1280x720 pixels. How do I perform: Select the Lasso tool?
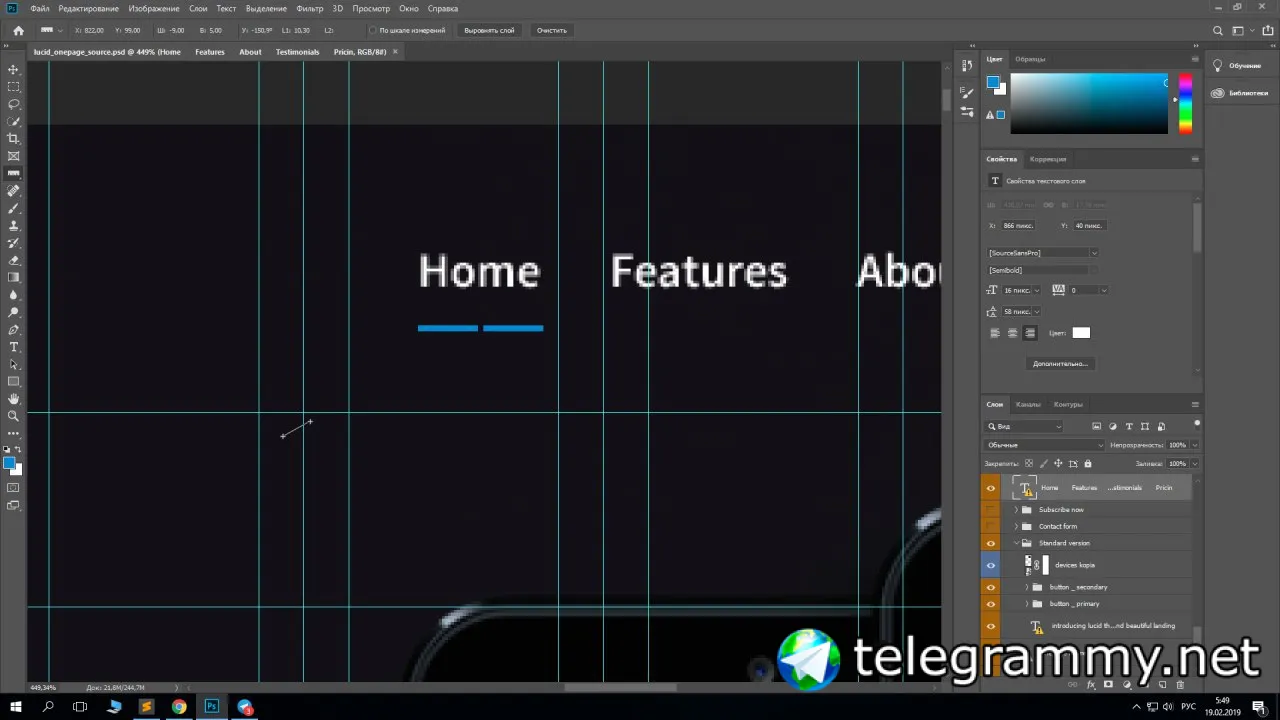(x=14, y=104)
